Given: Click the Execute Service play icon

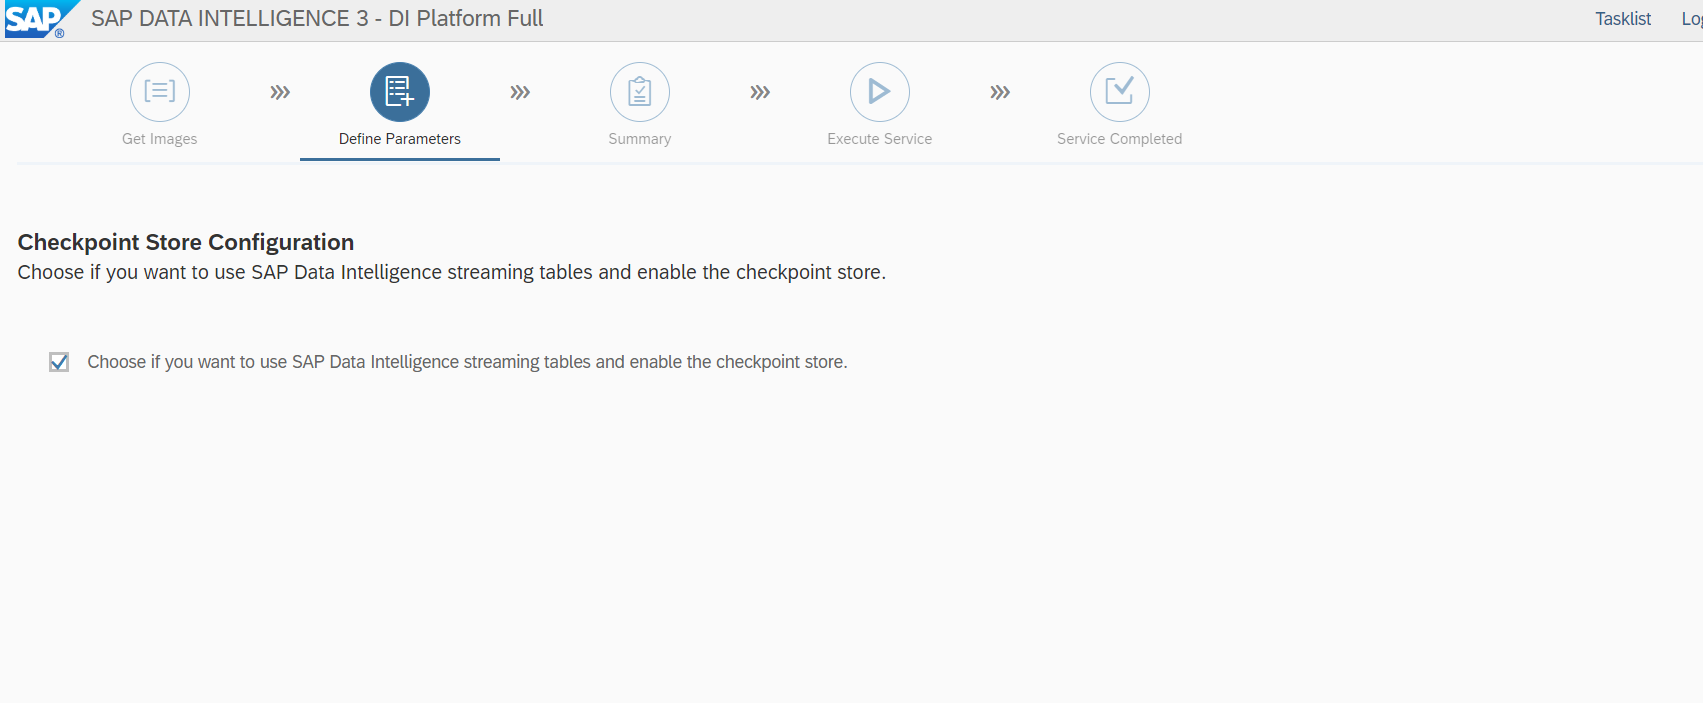Looking at the screenshot, I should (880, 92).
